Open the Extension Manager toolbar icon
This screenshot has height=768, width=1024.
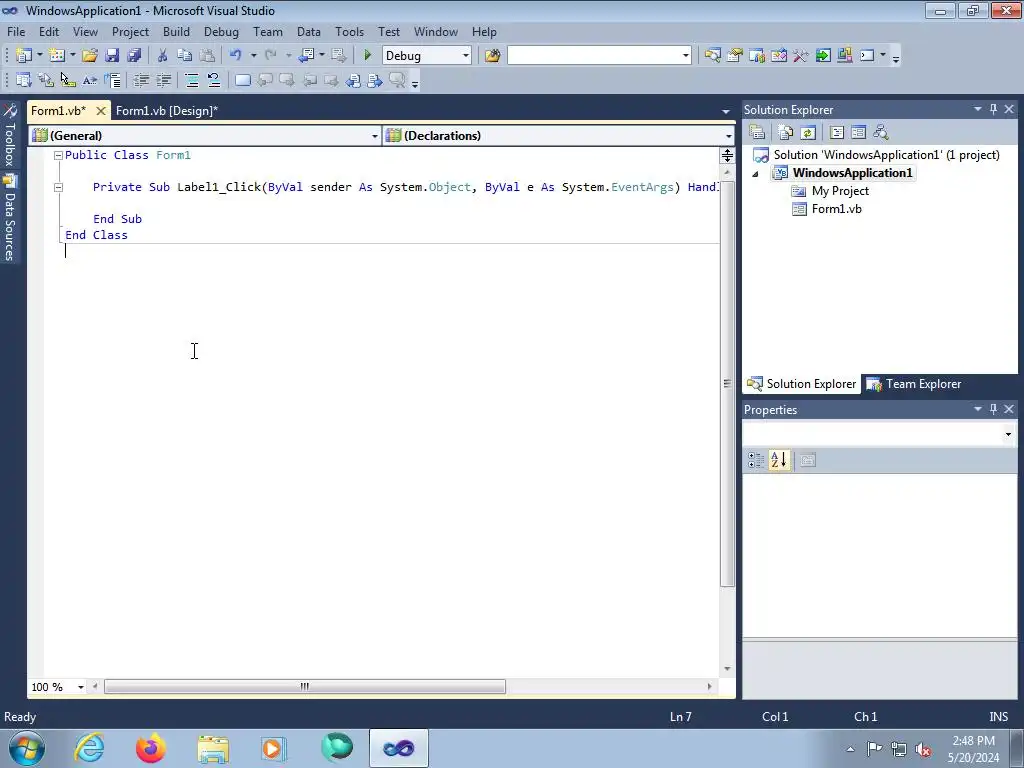pos(844,56)
